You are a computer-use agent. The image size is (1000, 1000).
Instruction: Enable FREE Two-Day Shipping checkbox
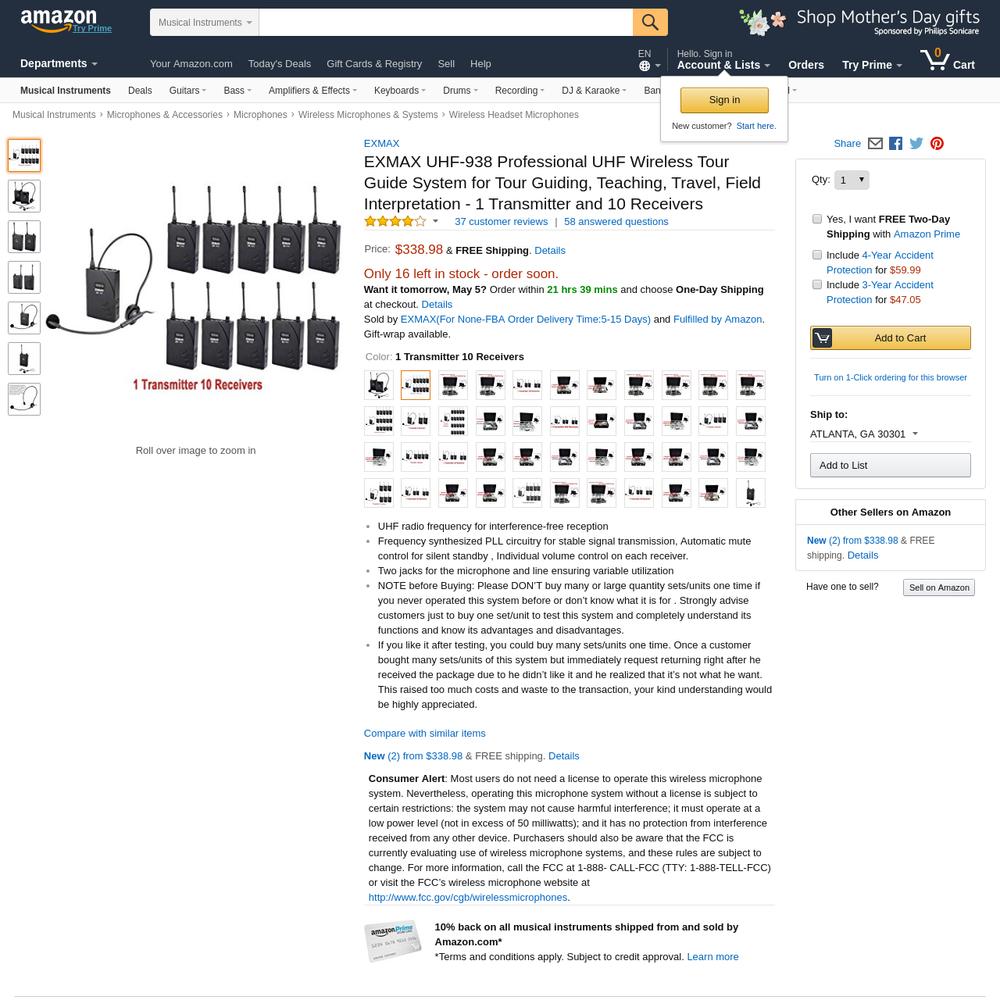[x=817, y=219]
